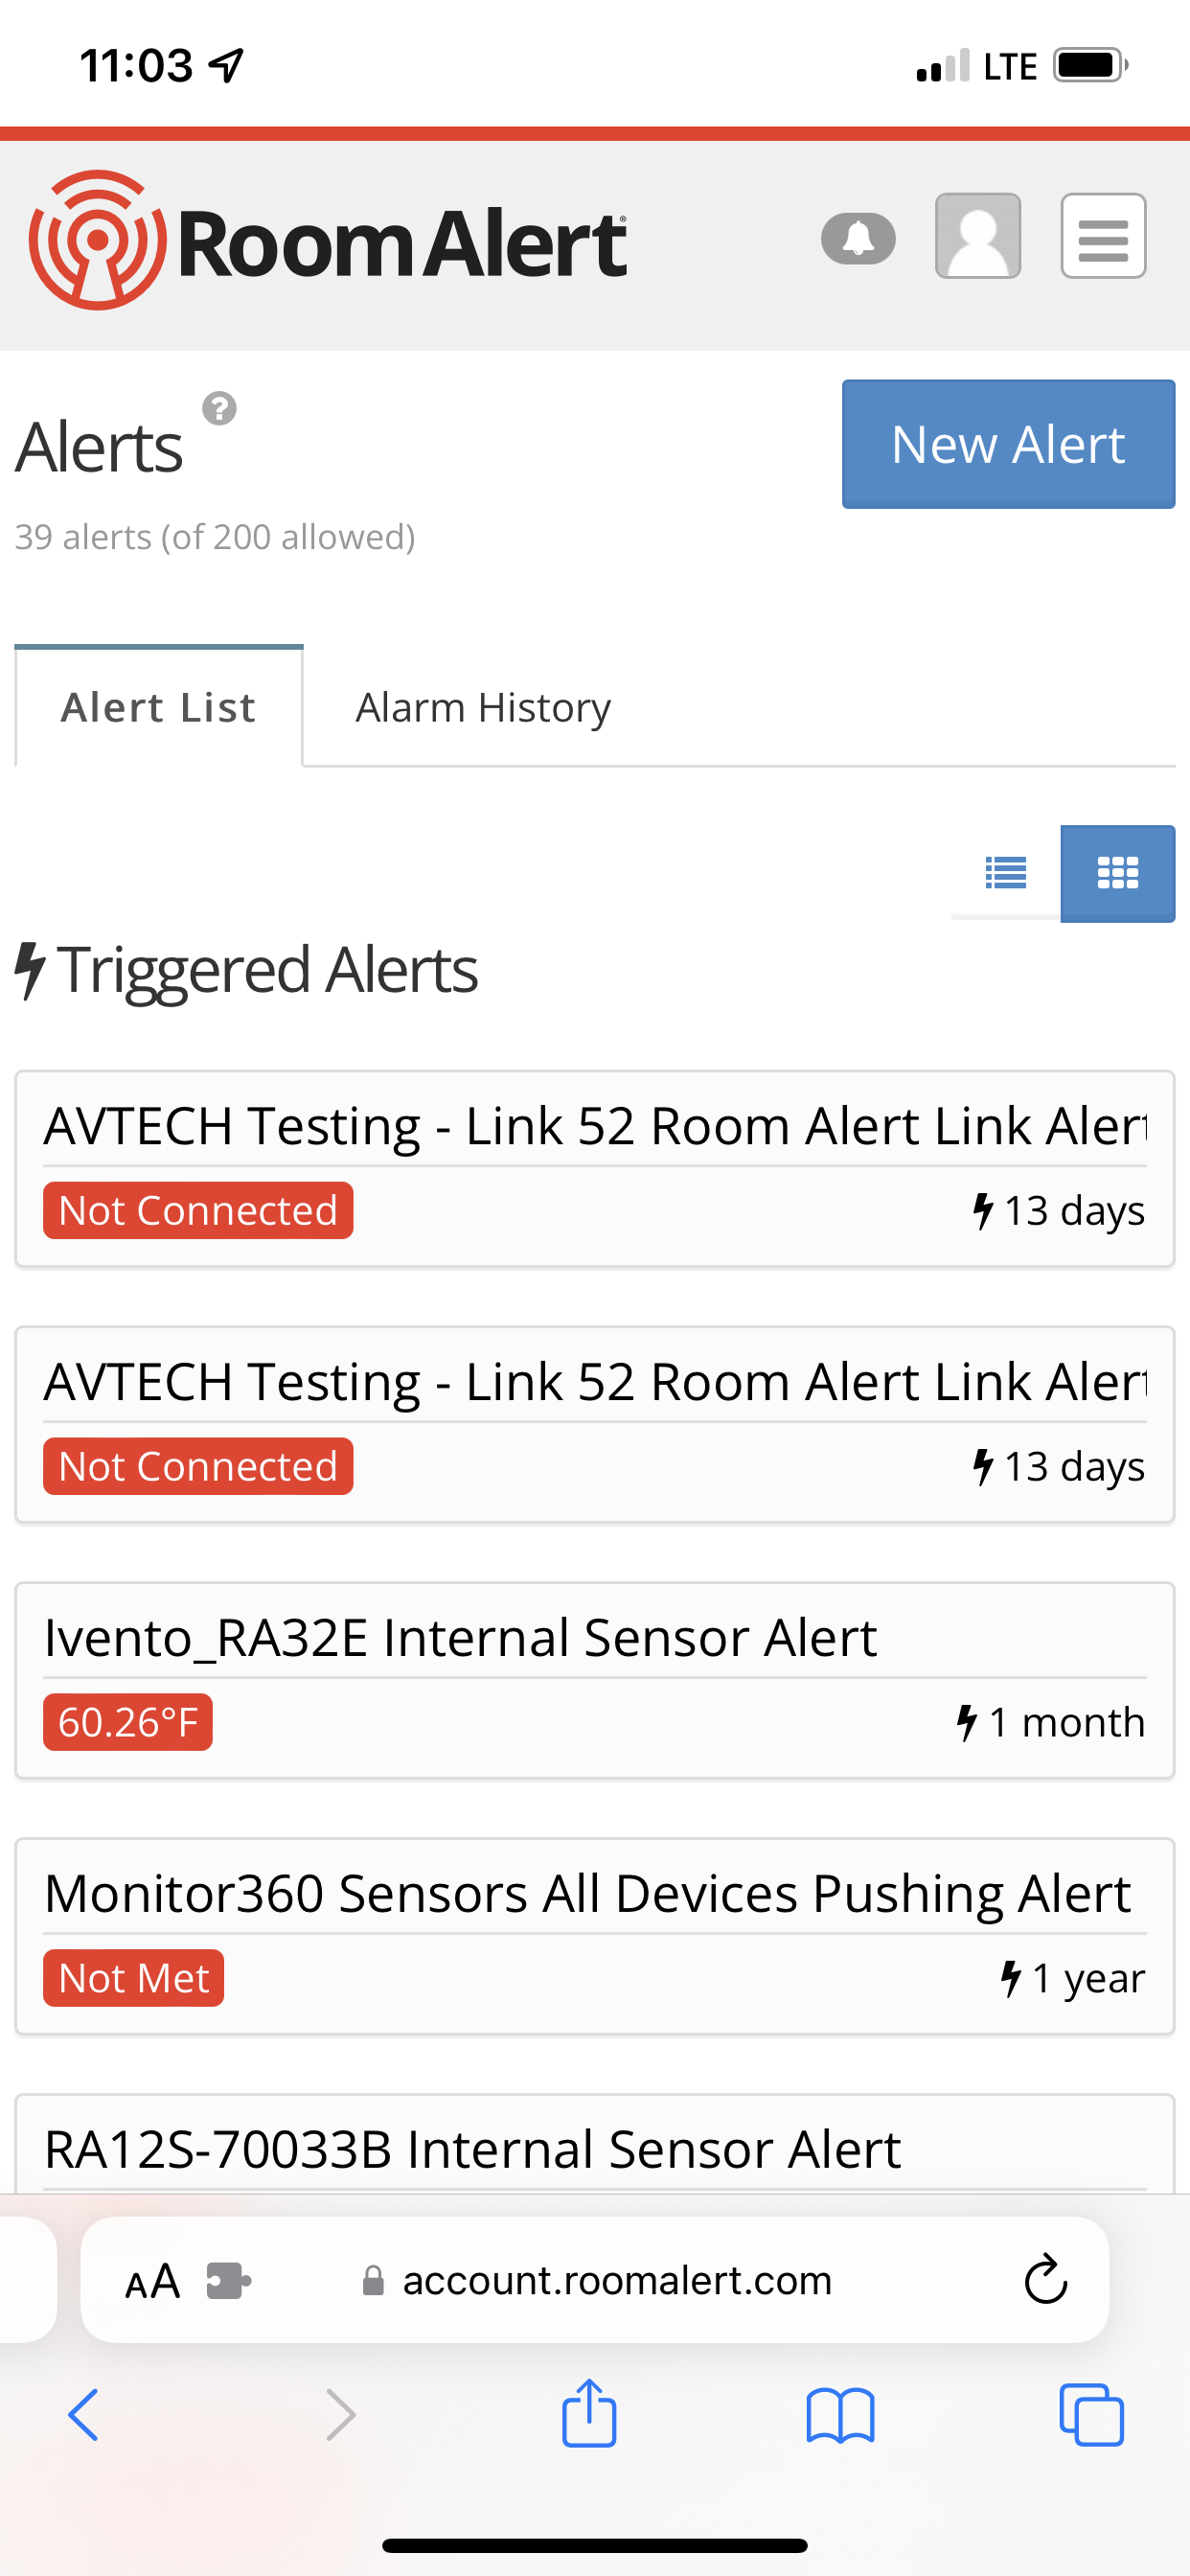Show open Safari tabs overview
Image resolution: width=1190 pixels, height=2576 pixels.
(x=1091, y=2415)
